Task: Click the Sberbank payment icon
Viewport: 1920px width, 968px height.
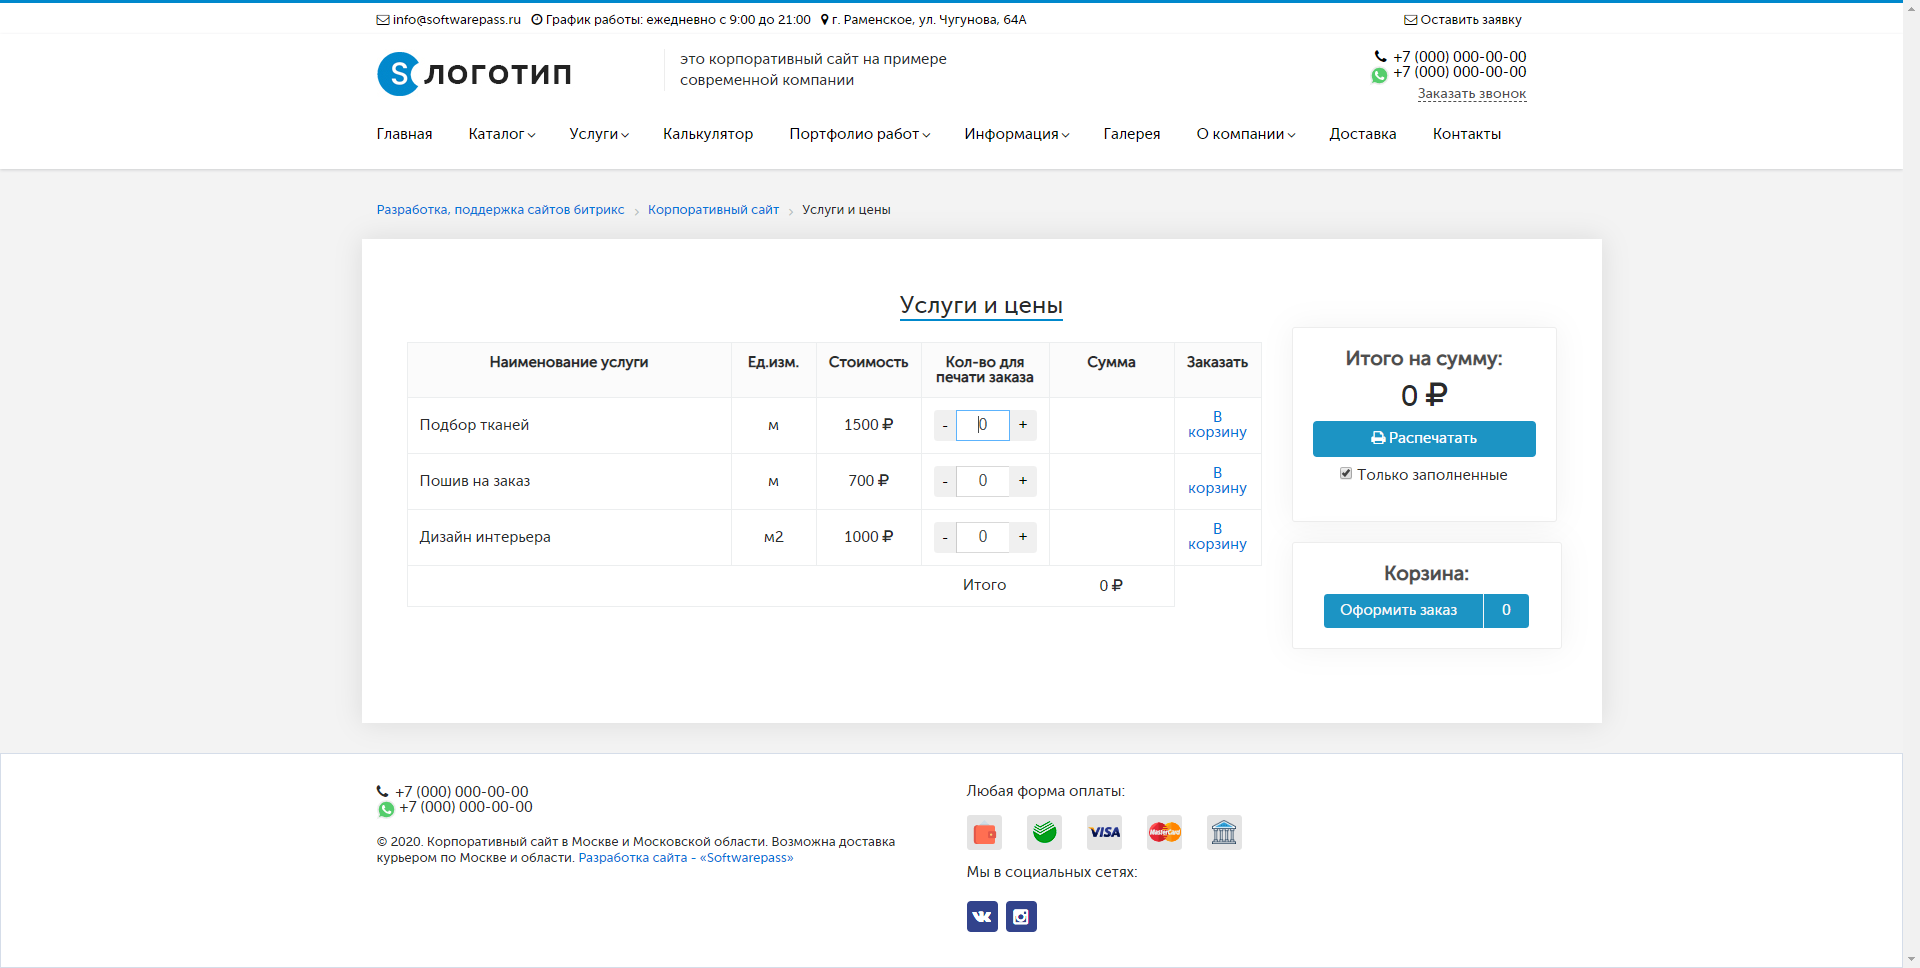Action: pyautogui.click(x=1044, y=832)
